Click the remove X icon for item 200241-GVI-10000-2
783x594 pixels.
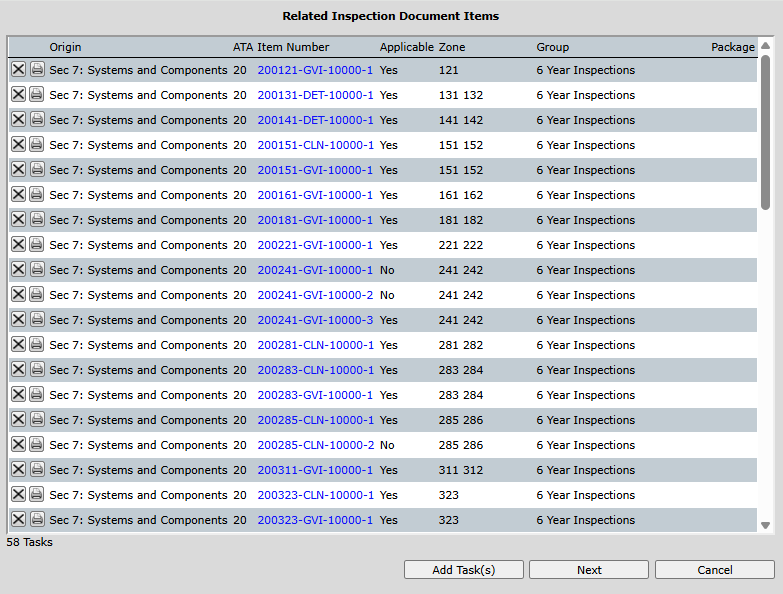[x=18, y=294]
